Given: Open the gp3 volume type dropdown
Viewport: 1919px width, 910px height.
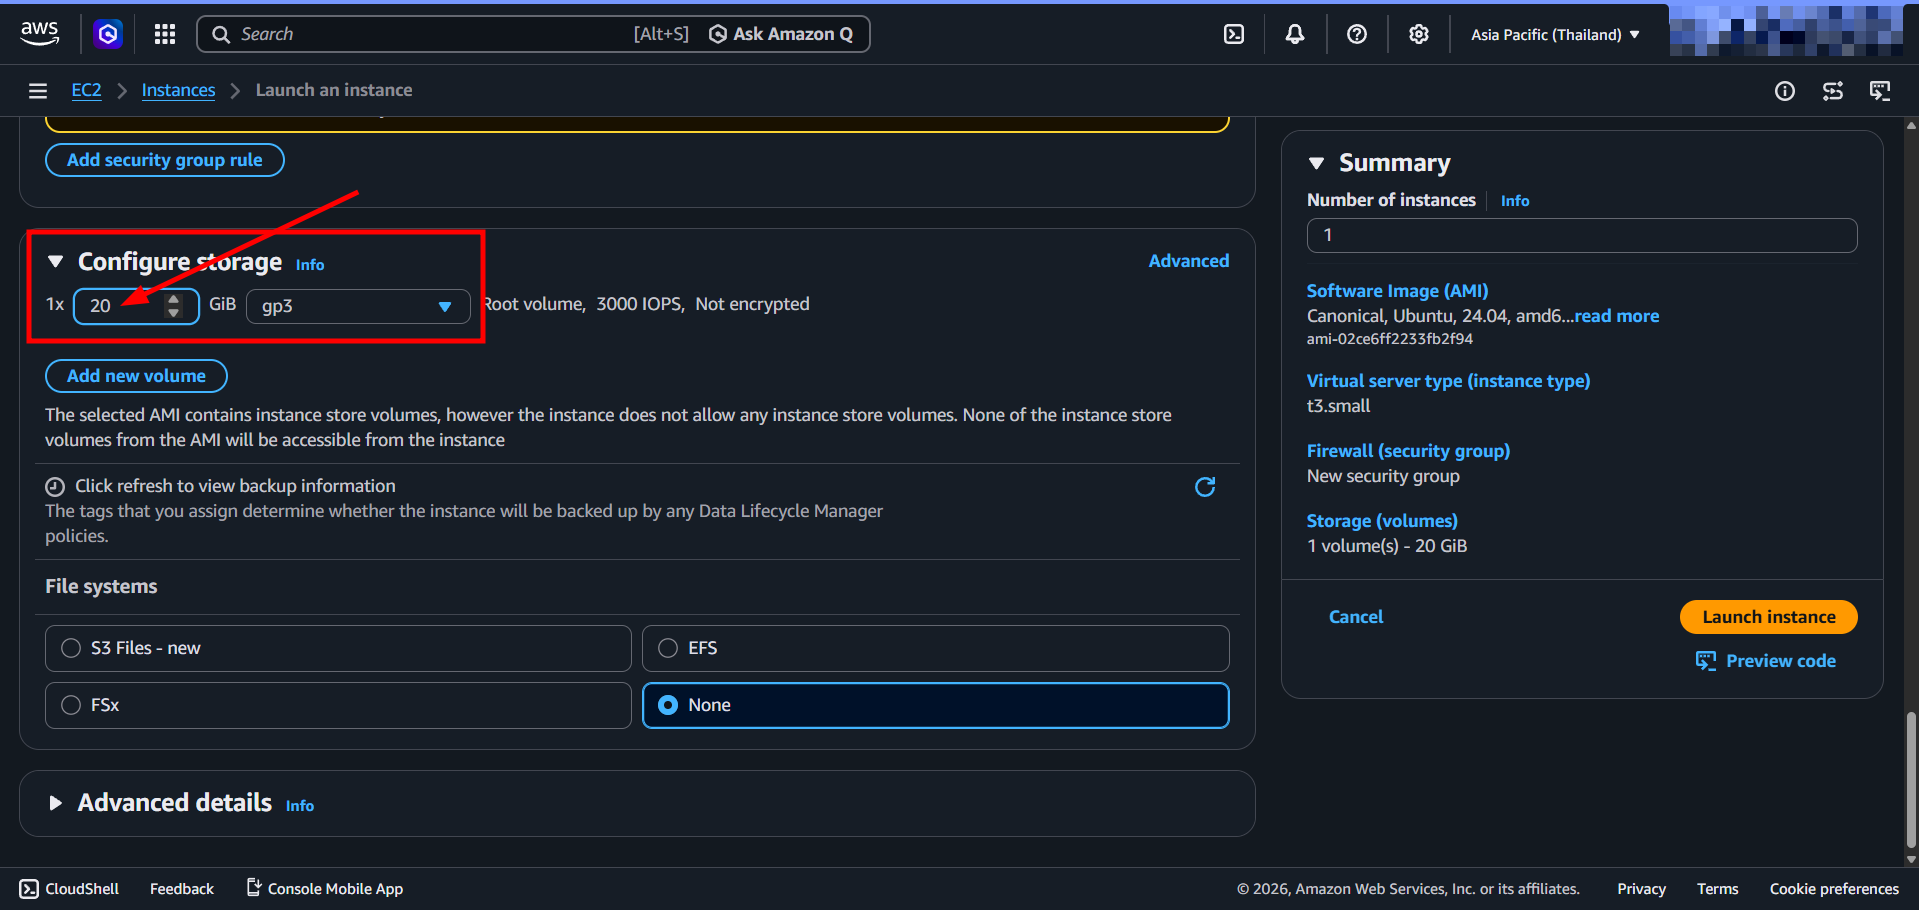Looking at the screenshot, I should 358,306.
